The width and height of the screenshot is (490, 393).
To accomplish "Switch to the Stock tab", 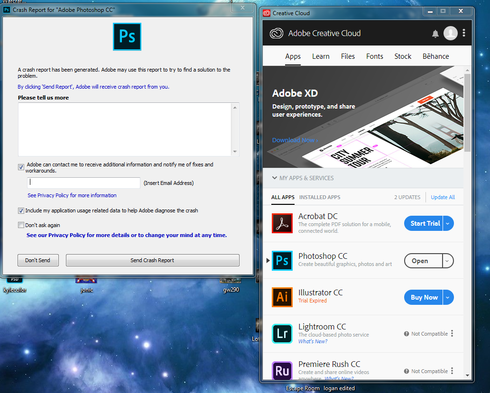I will tap(403, 56).
